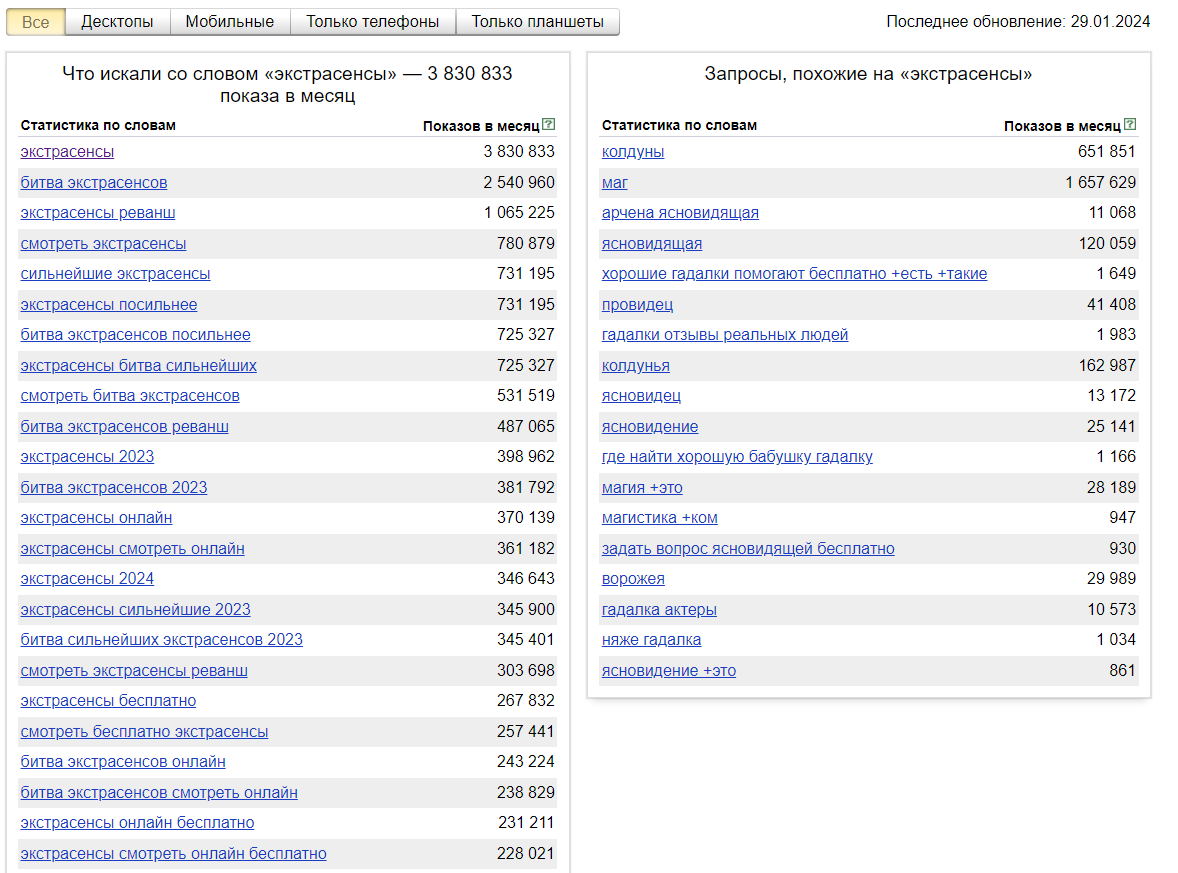Open the "экстрасенсы" keyword link
1178x873 pixels.
[x=67, y=152]
